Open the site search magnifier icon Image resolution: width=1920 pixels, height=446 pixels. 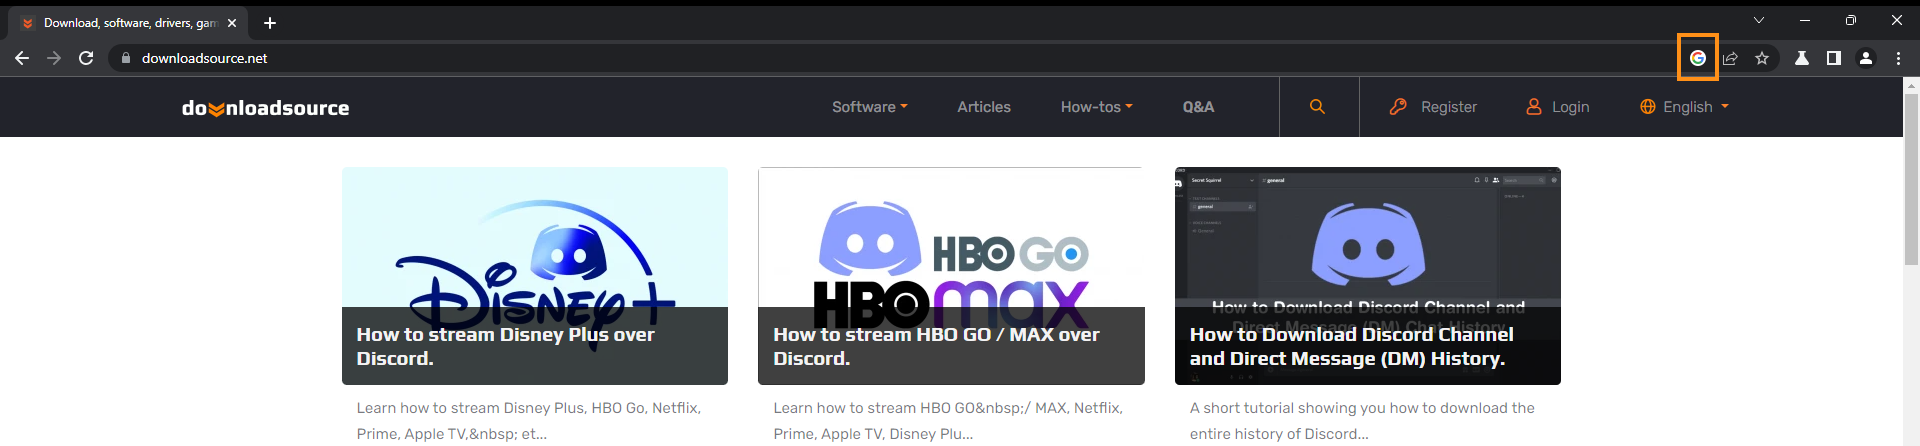pyautogui.click(x=1318, y=107)
